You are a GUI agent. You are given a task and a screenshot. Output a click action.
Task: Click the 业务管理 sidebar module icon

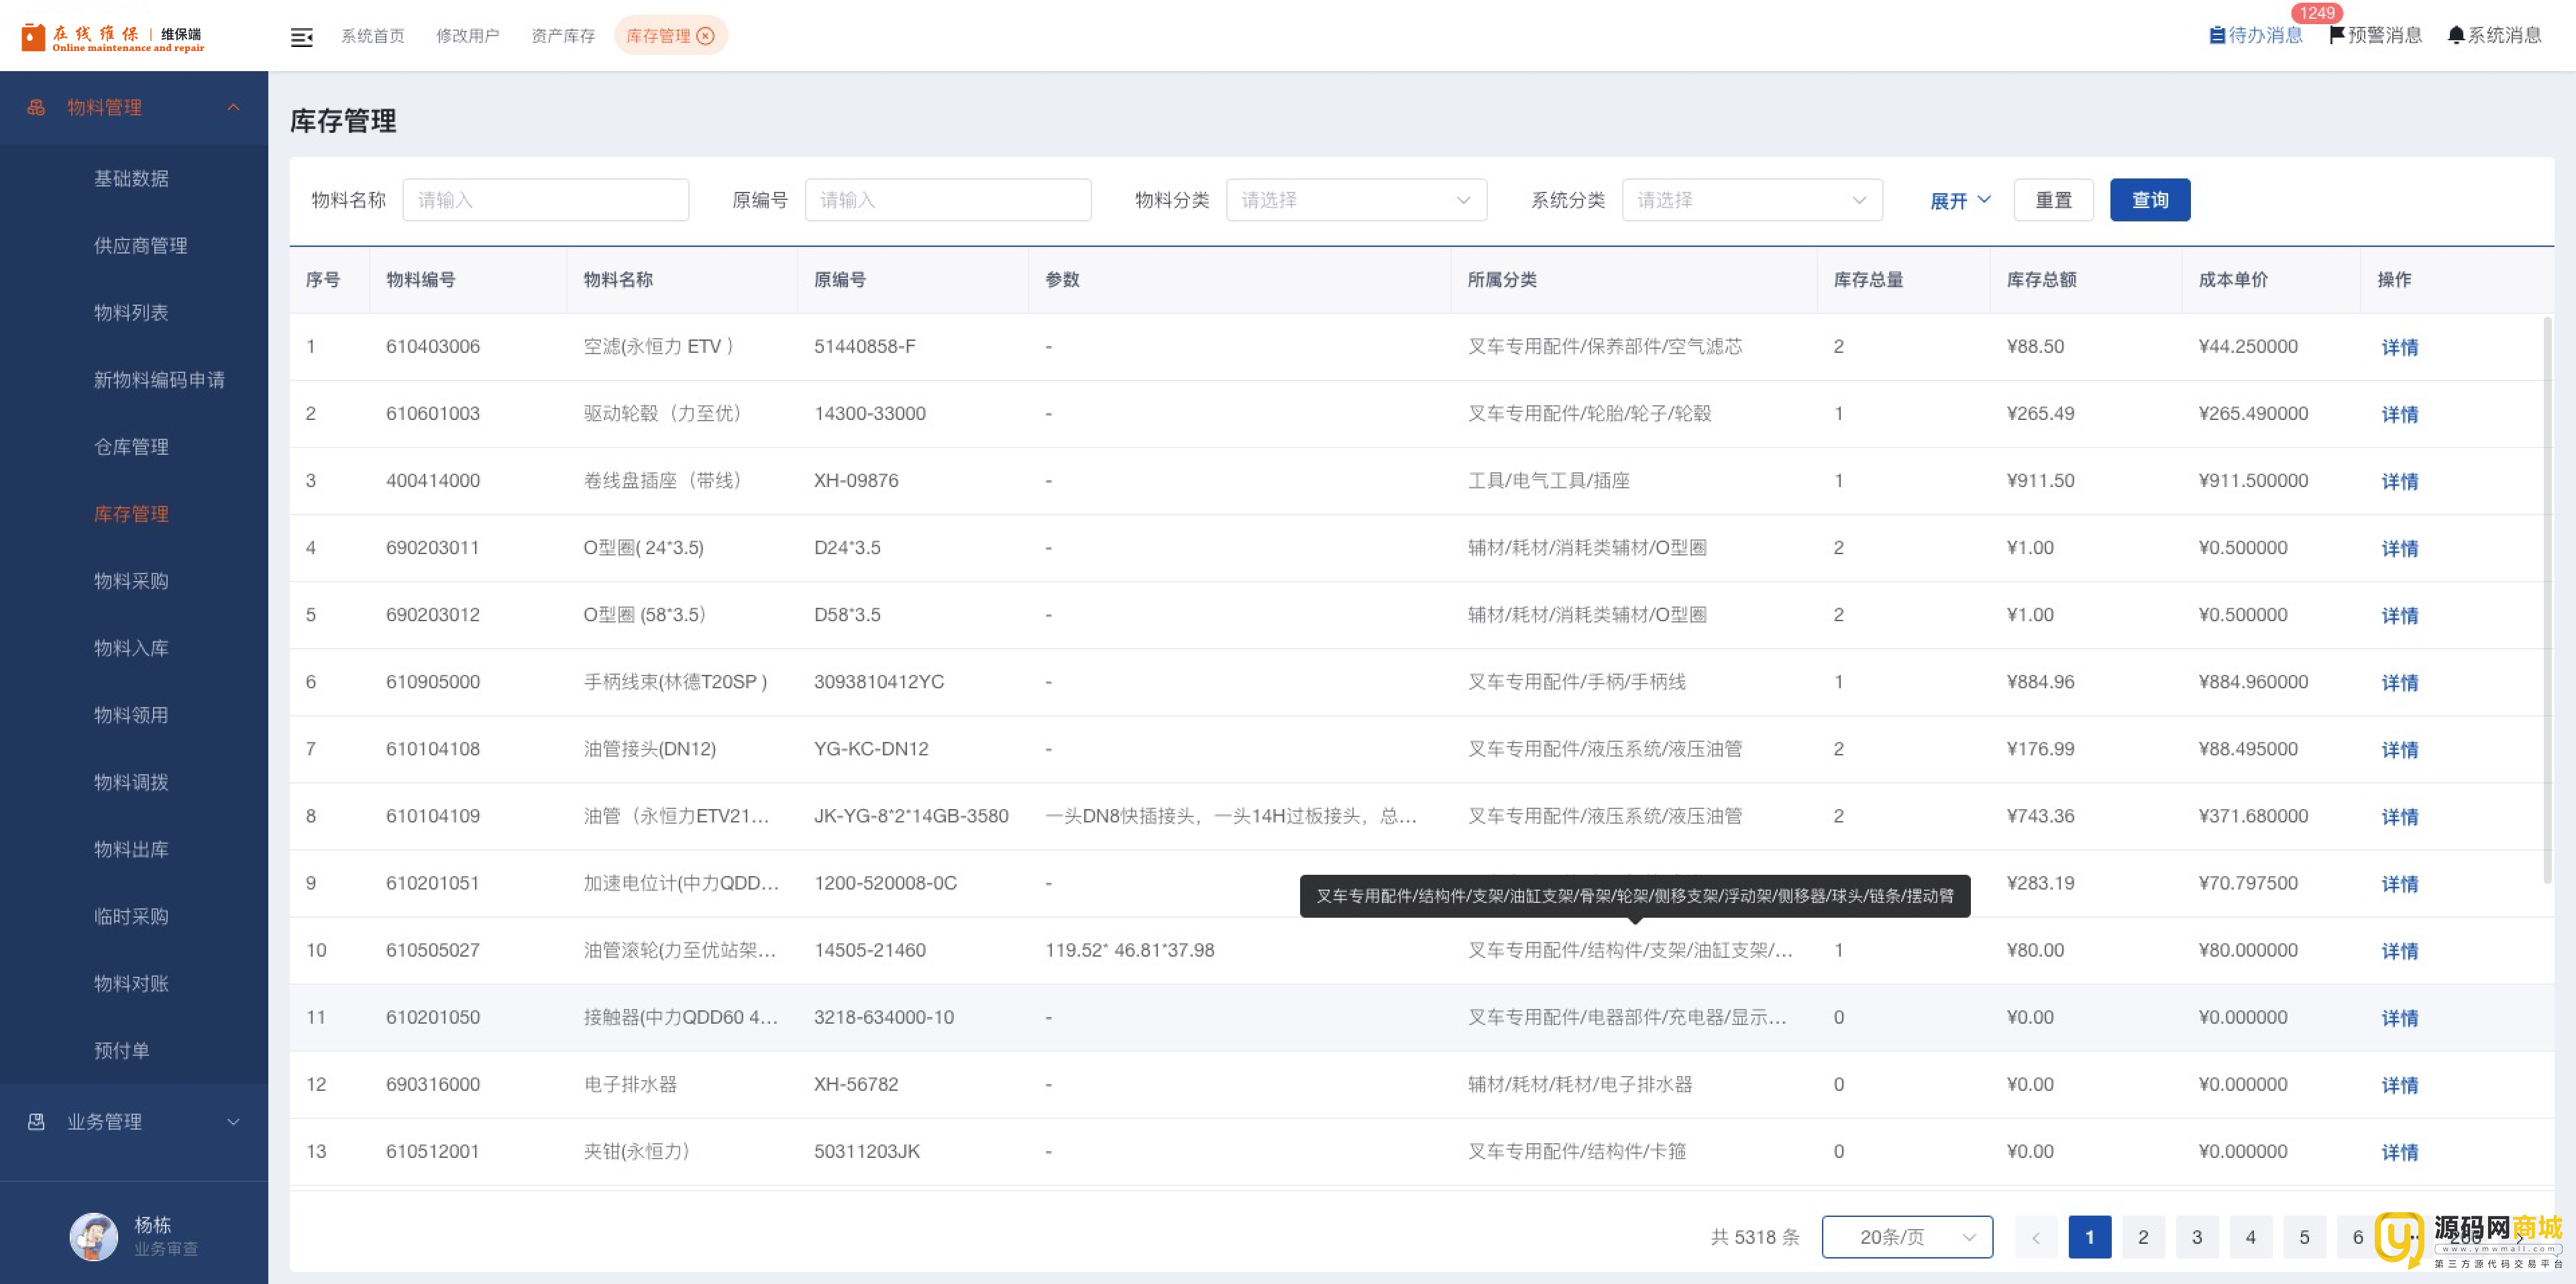[36, 1121]
